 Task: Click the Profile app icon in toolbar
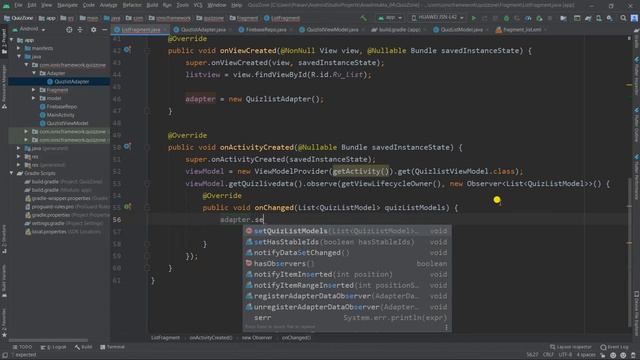[528, 18]
